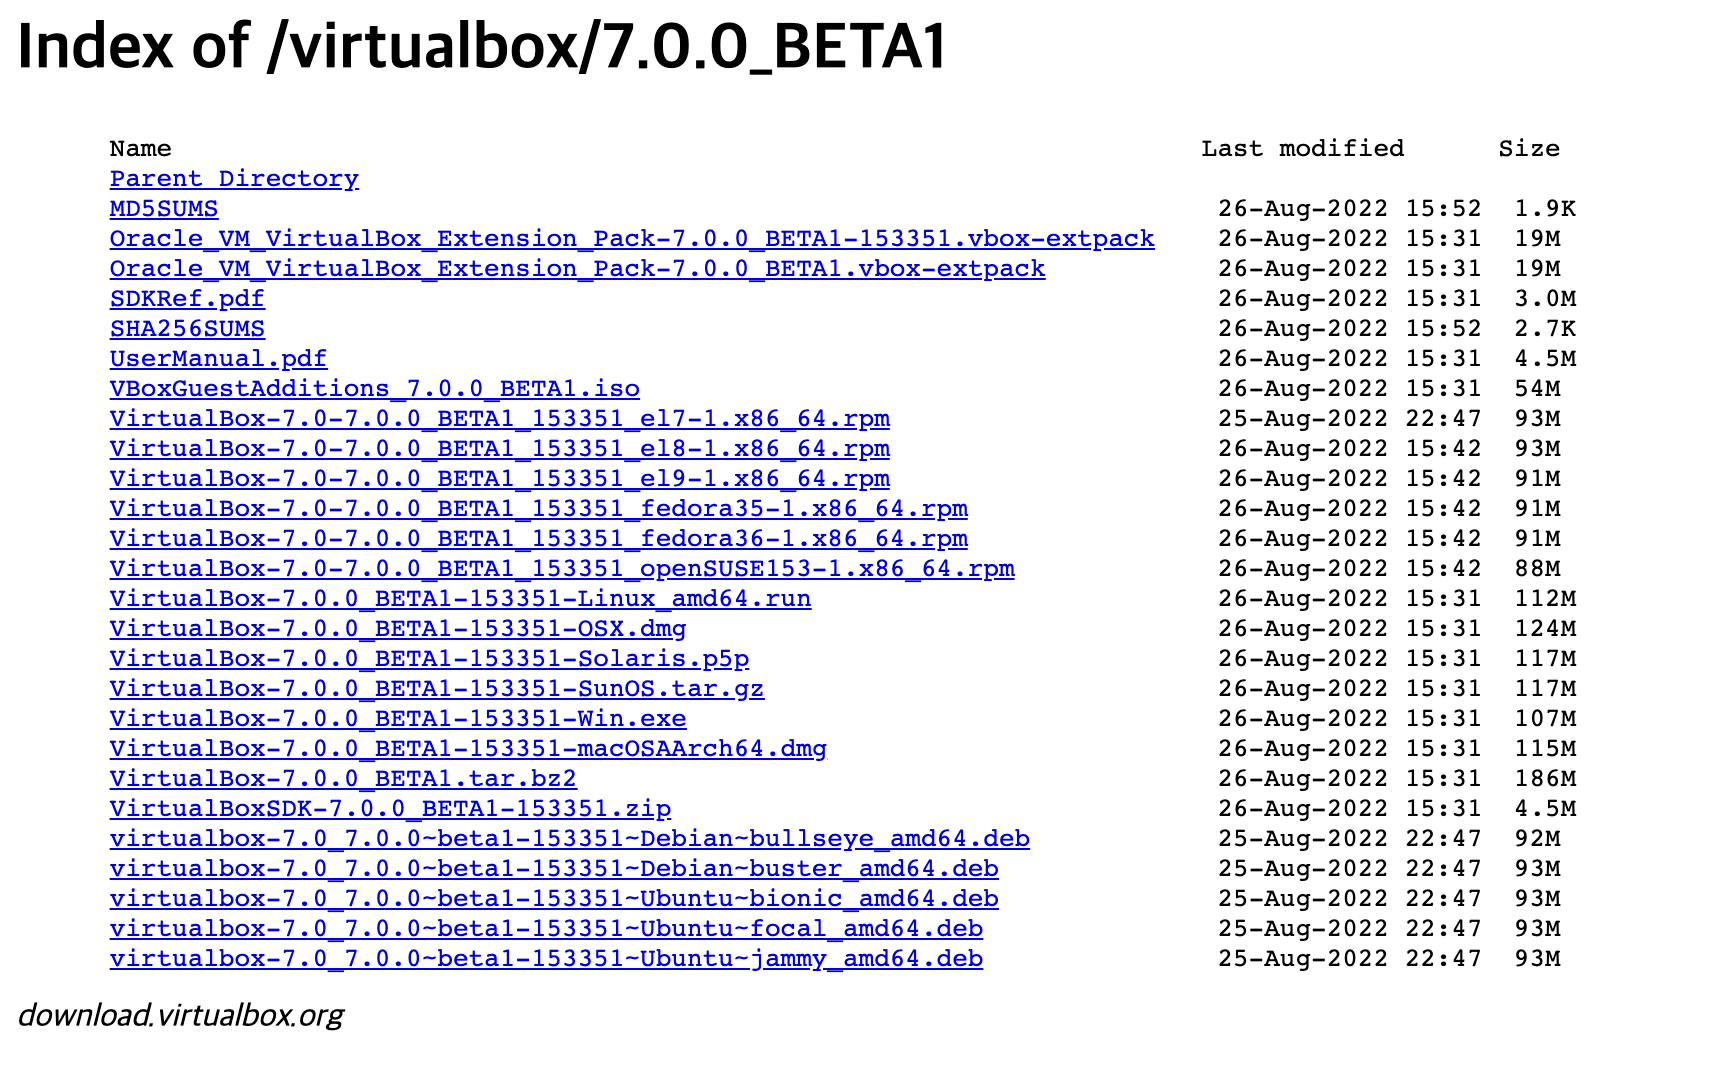Click the 112M size of Linux_amd64.run
The width and height of the screenshot is (1726, 1084).
coord(1545,599)
